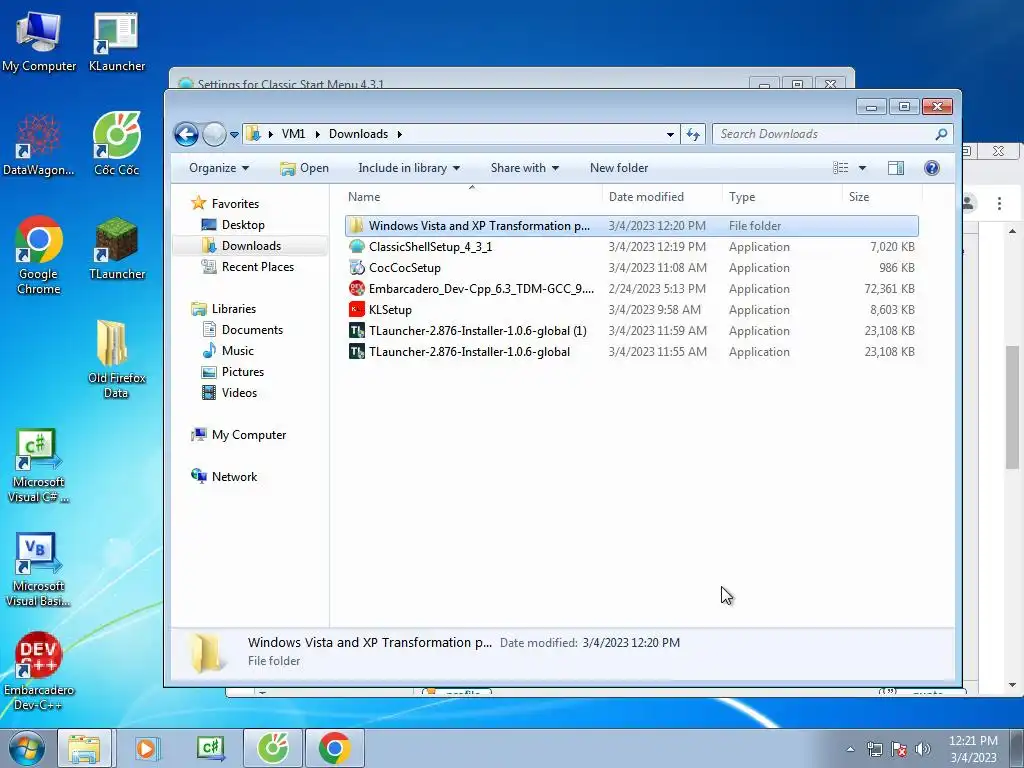The height and width of the screenshot is (768, 1024).
Task: Show hidden tray icons arrow
Action: pyautogui.click(x=850, y=749)
